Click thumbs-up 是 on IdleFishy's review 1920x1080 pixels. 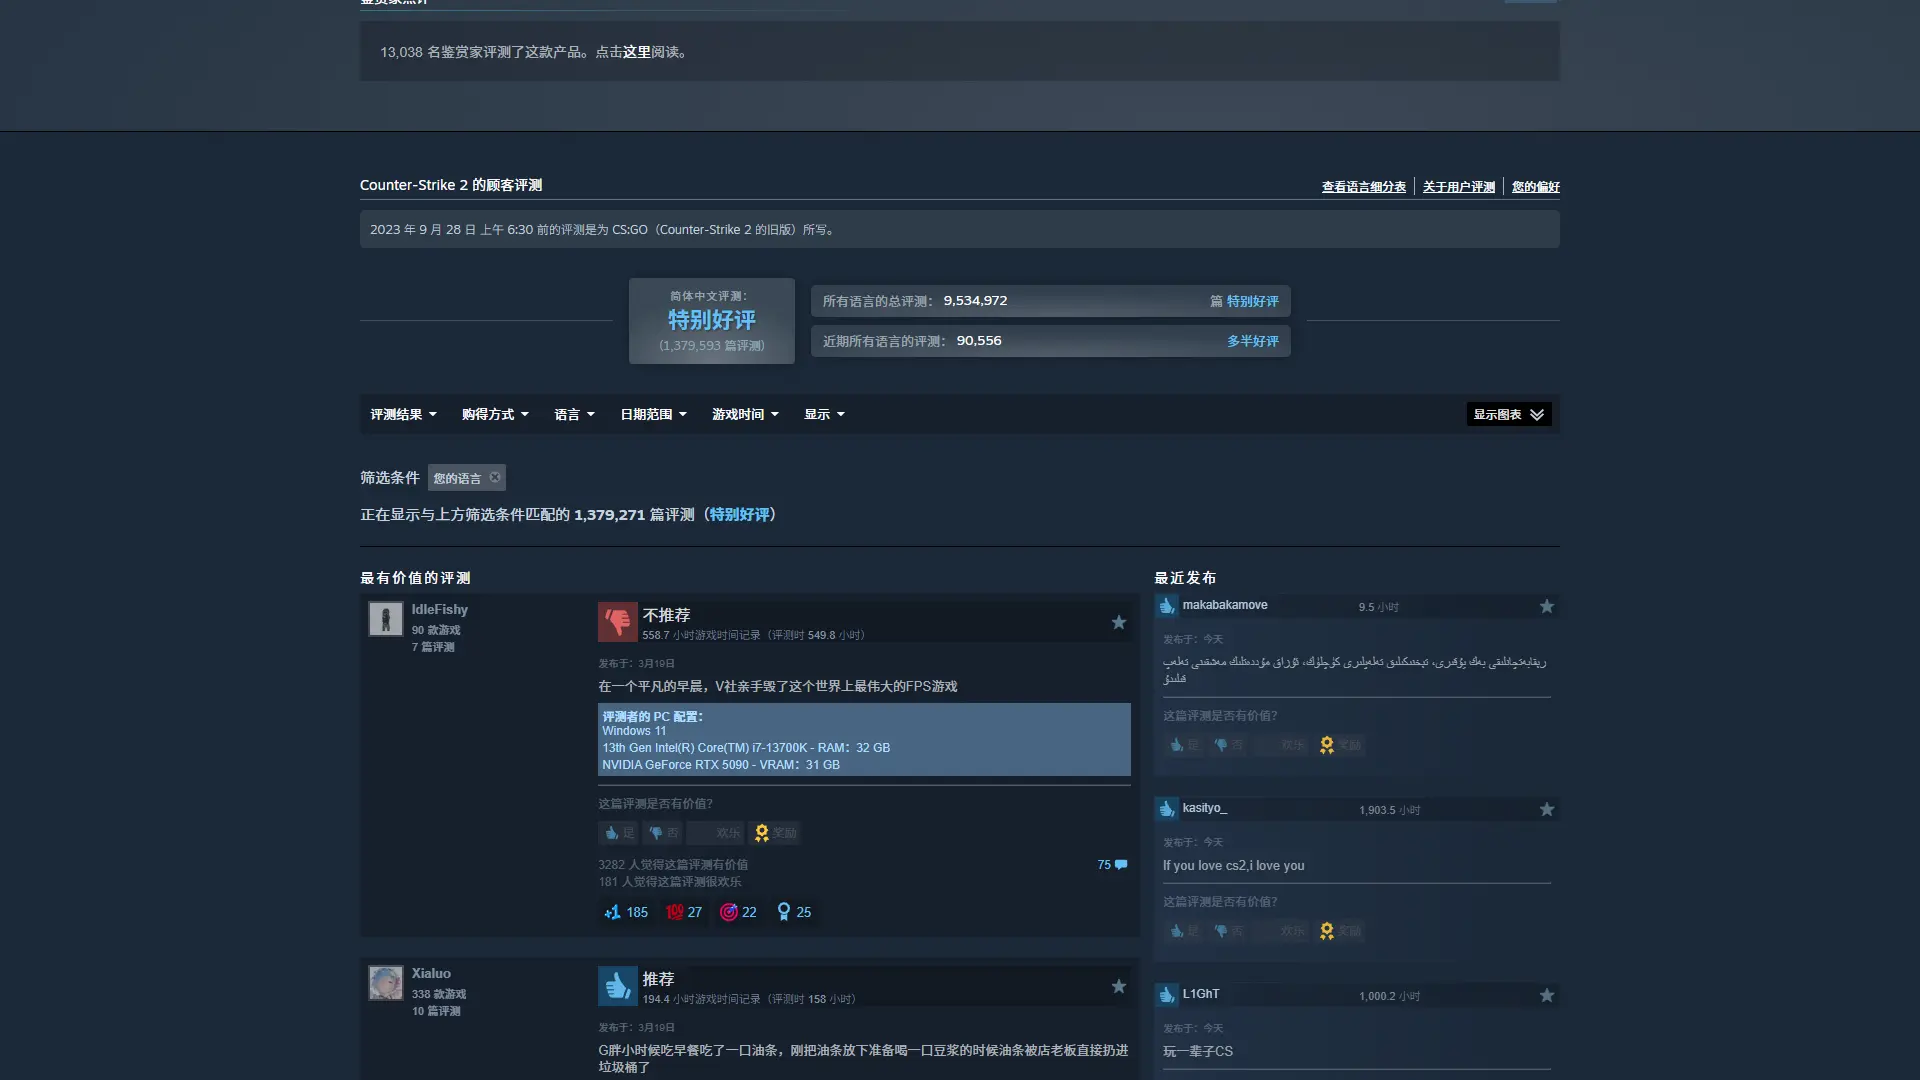(618, 833)
